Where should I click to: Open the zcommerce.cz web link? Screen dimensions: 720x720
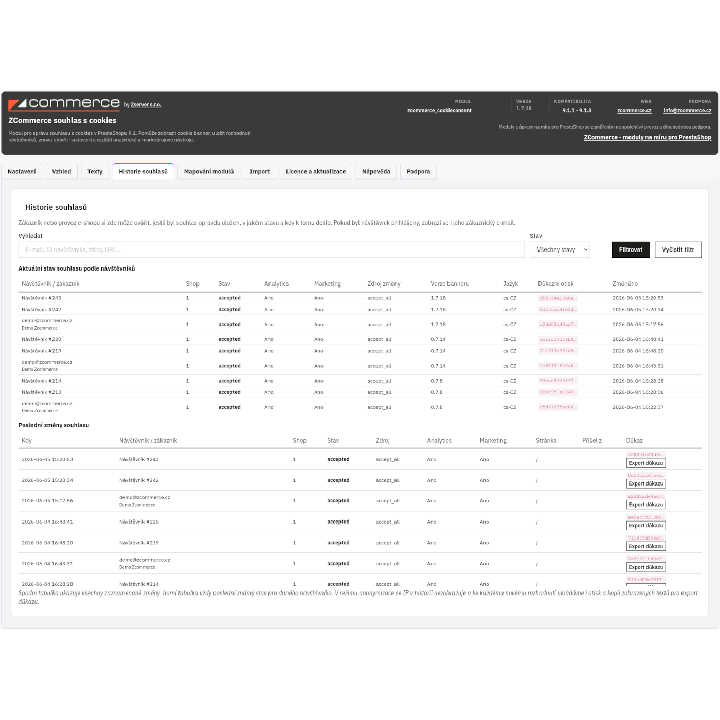click(634, 110)
